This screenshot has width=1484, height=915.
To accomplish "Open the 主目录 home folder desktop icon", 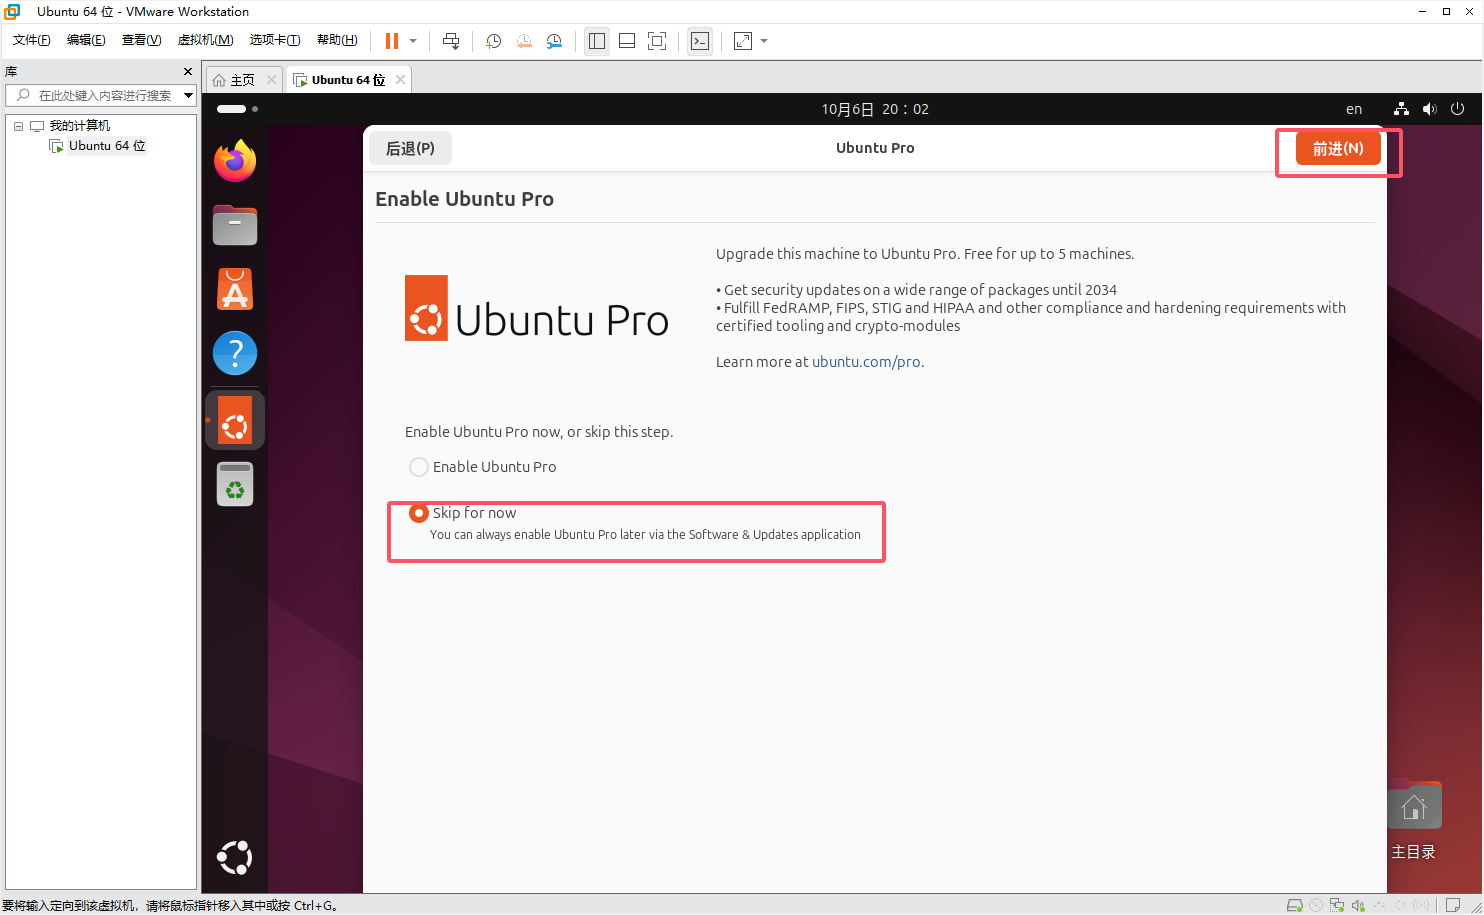I will [x=1414, y=820].
